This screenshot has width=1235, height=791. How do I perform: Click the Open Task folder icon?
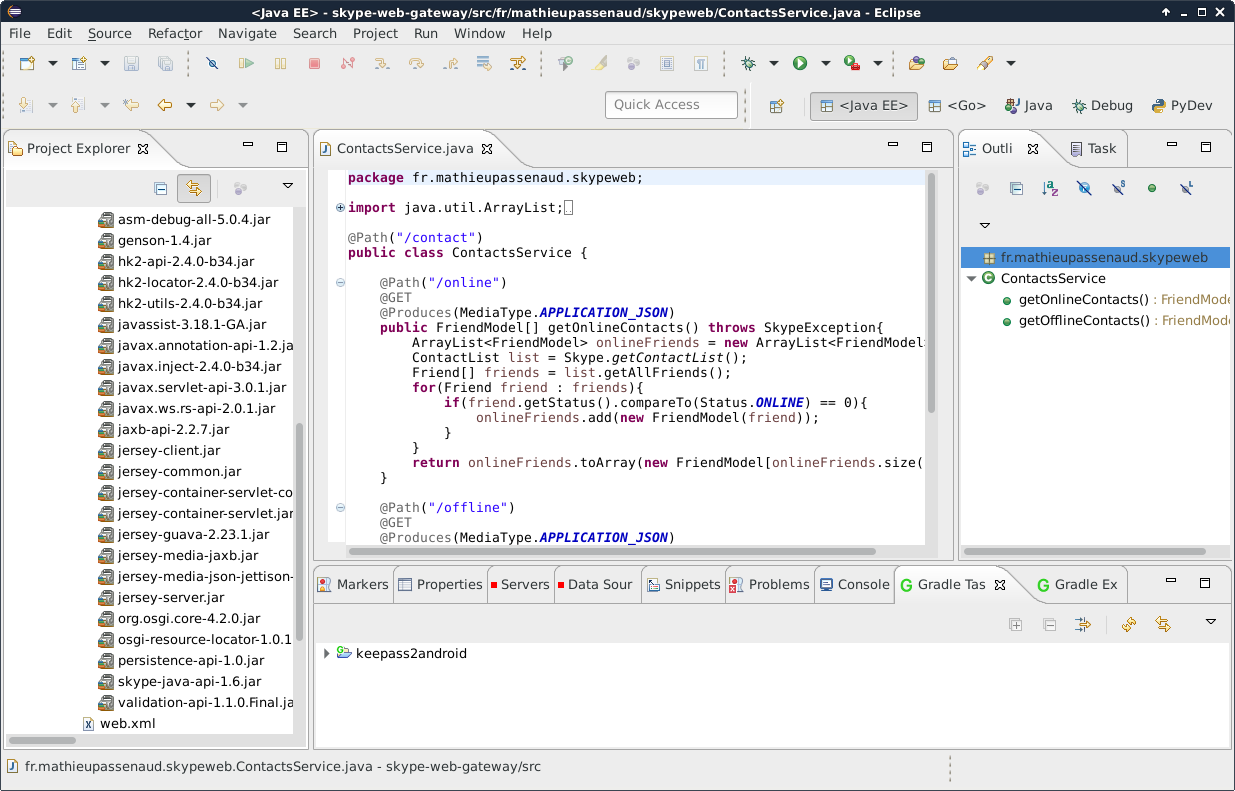[x=950, y=63]
